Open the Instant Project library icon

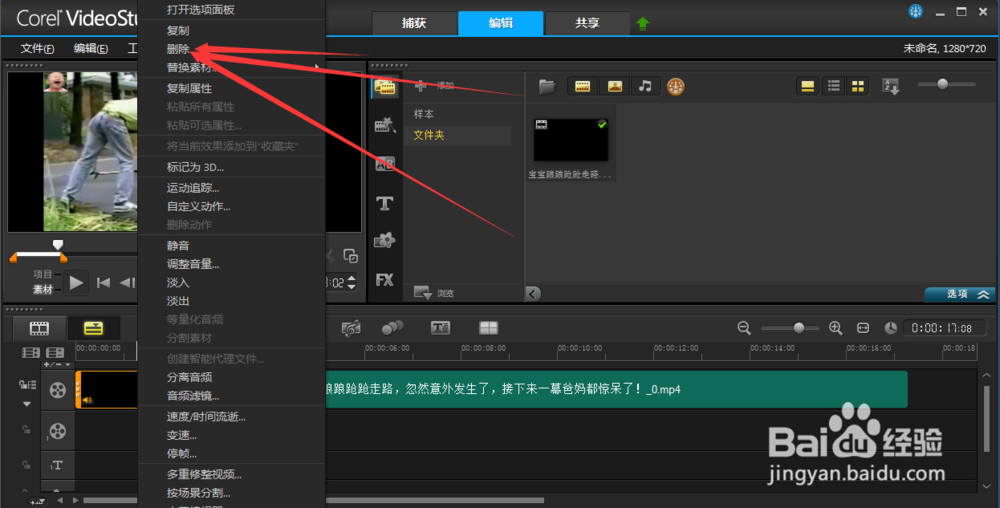click(385, 125)
